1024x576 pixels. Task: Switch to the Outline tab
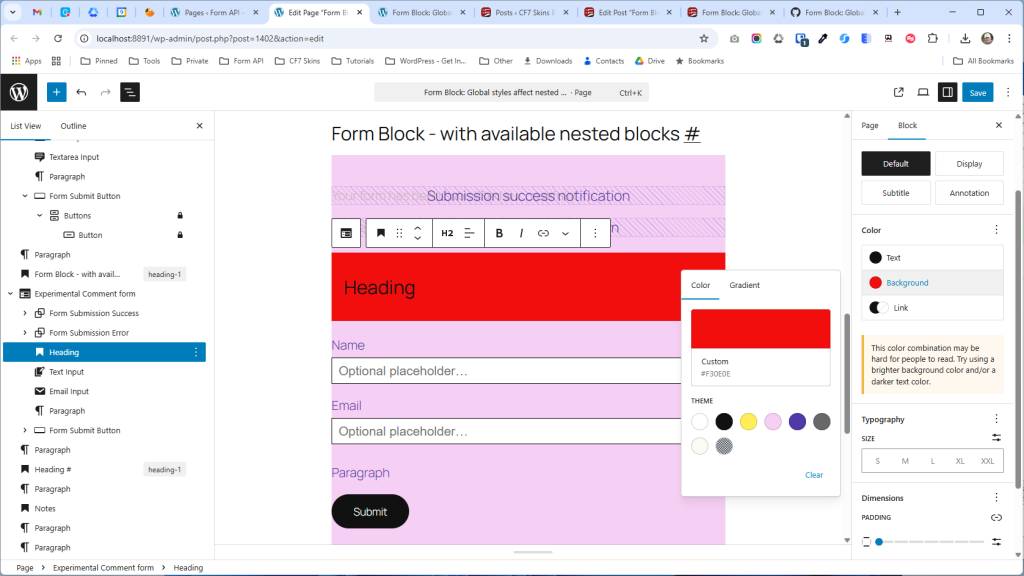(x=73, y=126)
